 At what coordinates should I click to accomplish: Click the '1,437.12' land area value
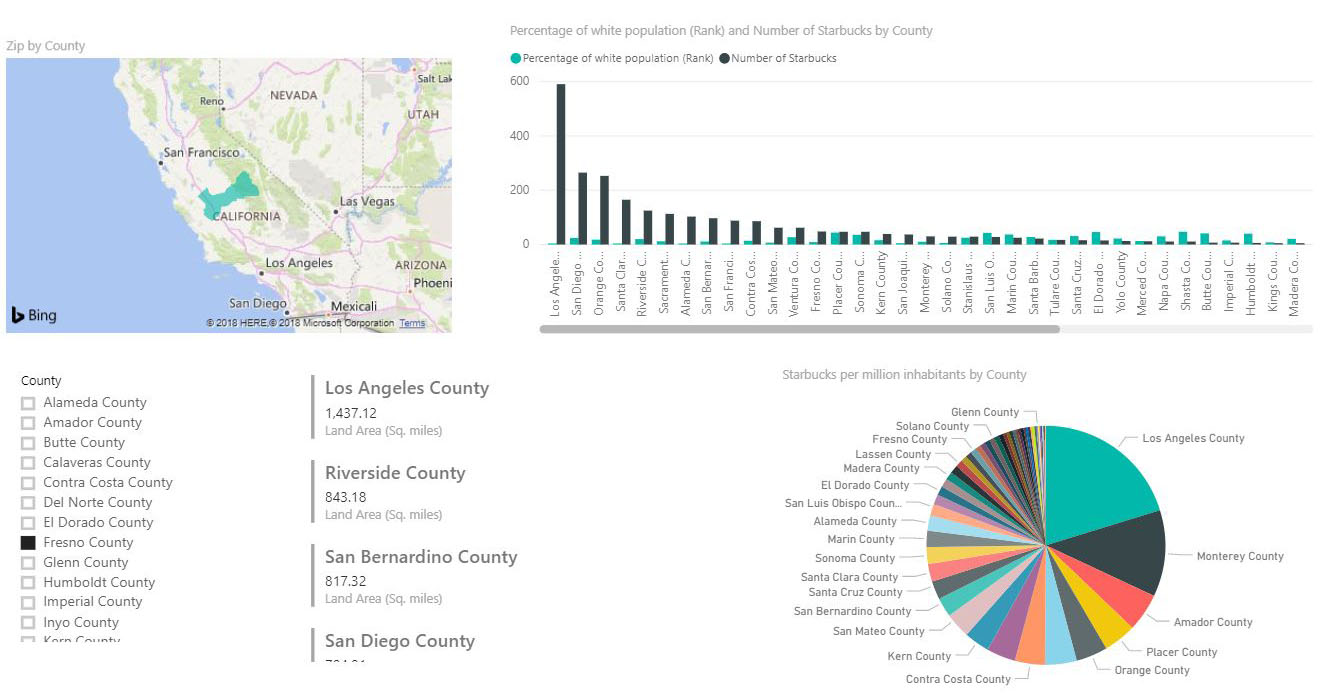[x=351, y=413]
